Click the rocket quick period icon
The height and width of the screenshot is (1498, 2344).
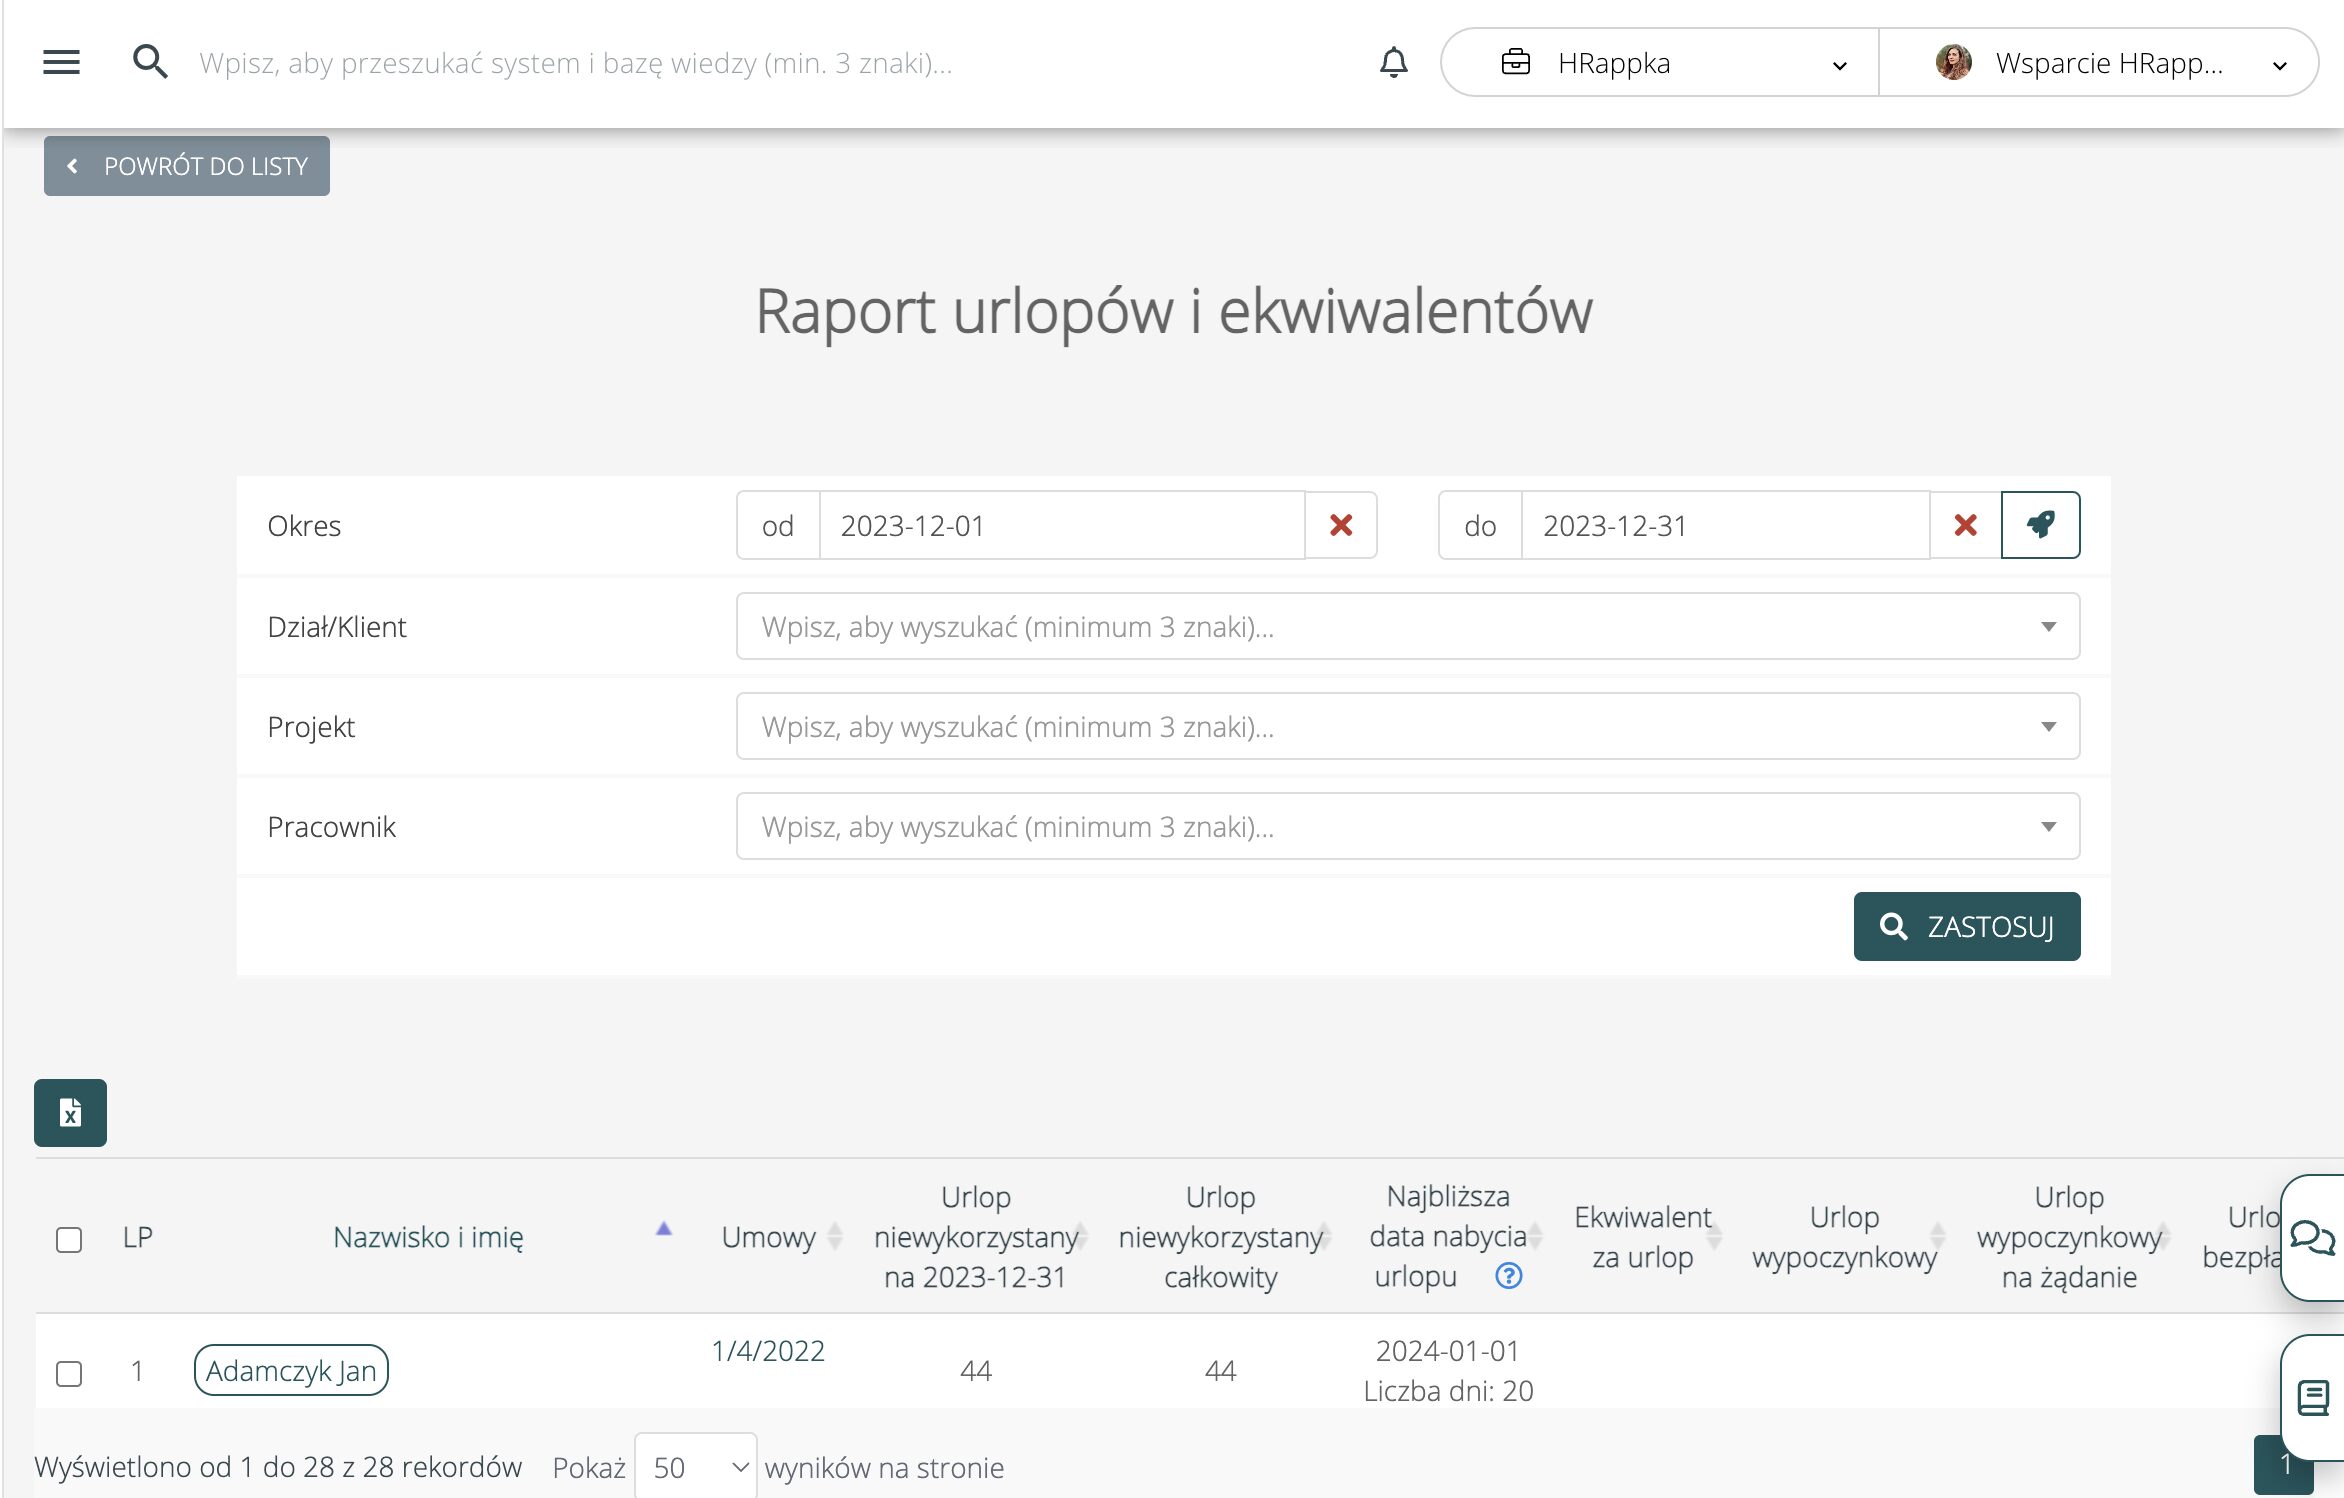[2040, 525]
